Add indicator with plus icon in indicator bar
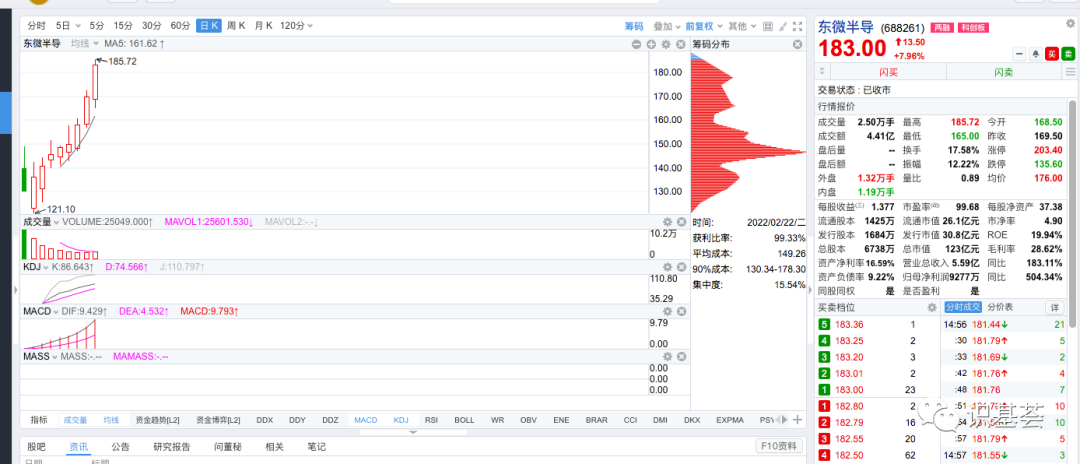 pyautogui.click(x=797, y=419)
